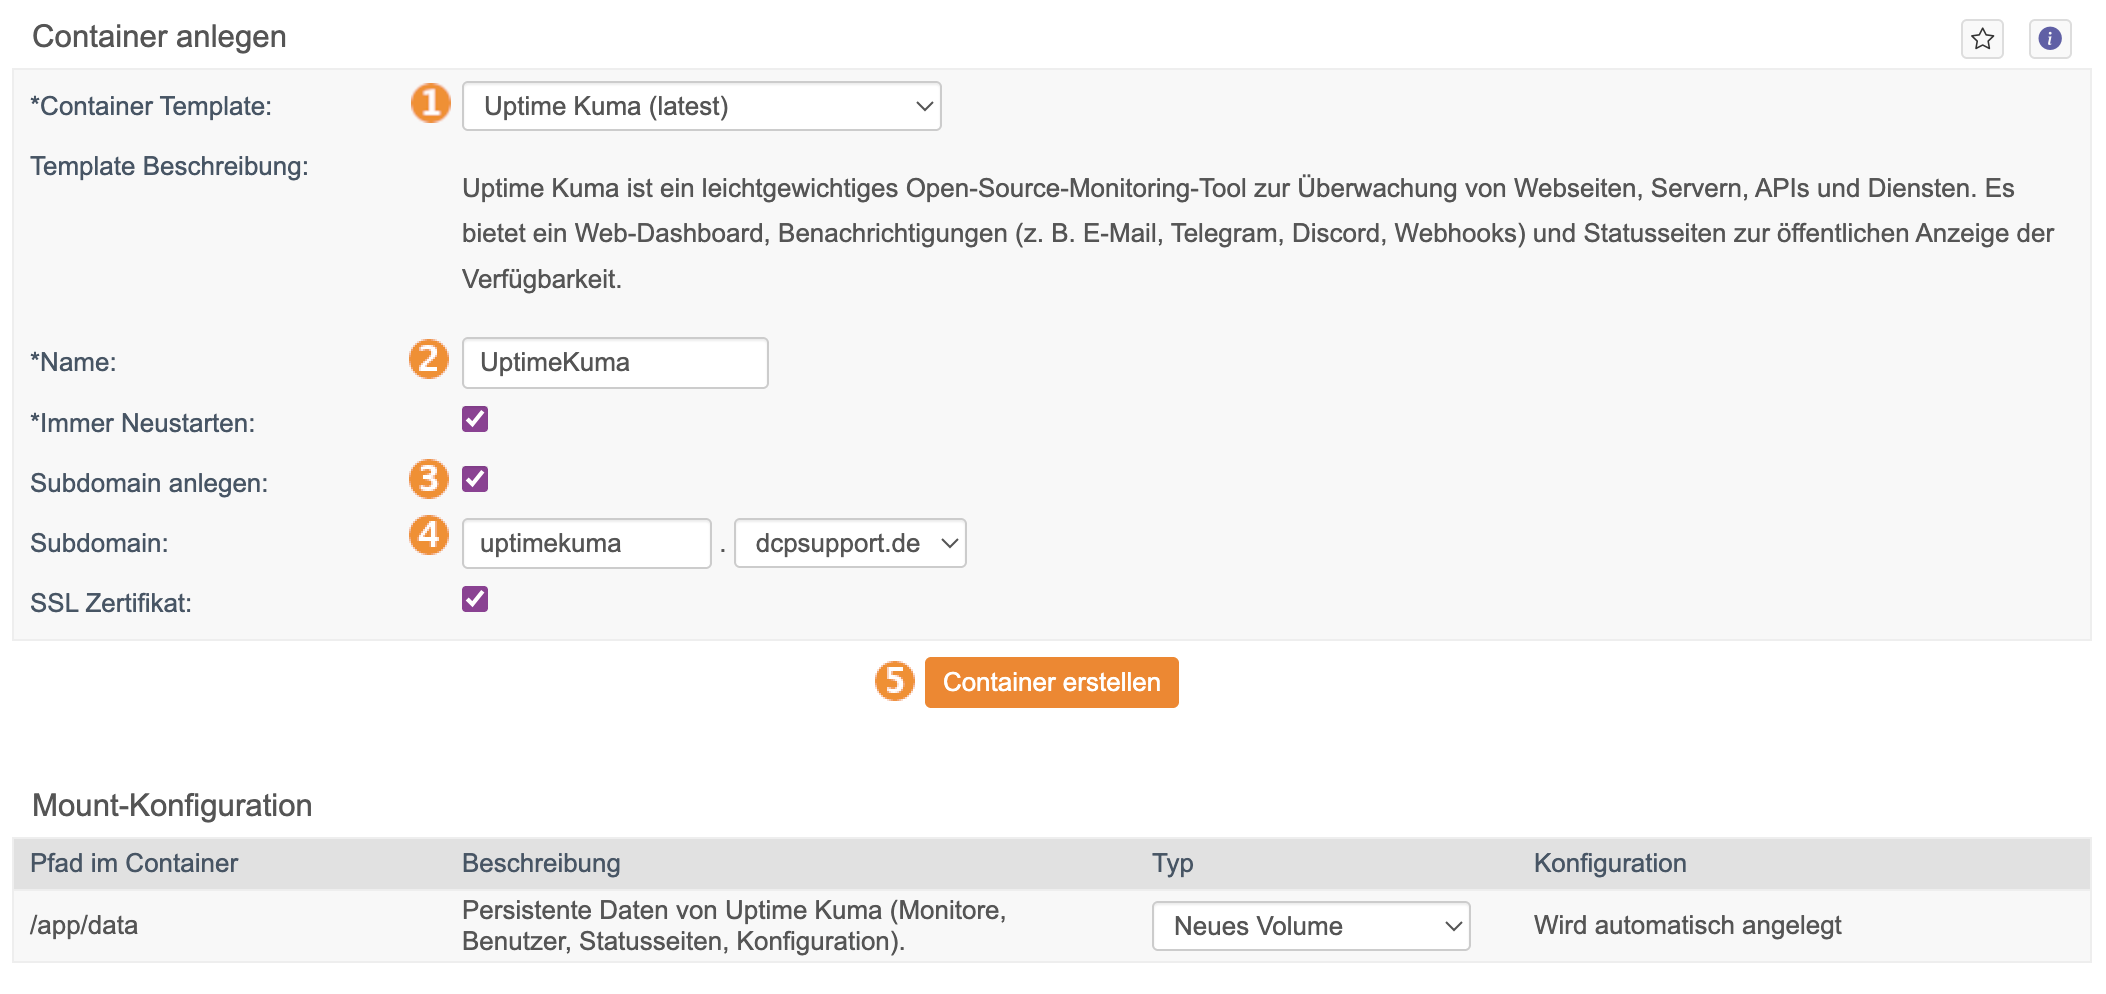Open the Neues Volume type dropdown
Viewport: 2106px width, 994px height.
[x=1310, y=926]
